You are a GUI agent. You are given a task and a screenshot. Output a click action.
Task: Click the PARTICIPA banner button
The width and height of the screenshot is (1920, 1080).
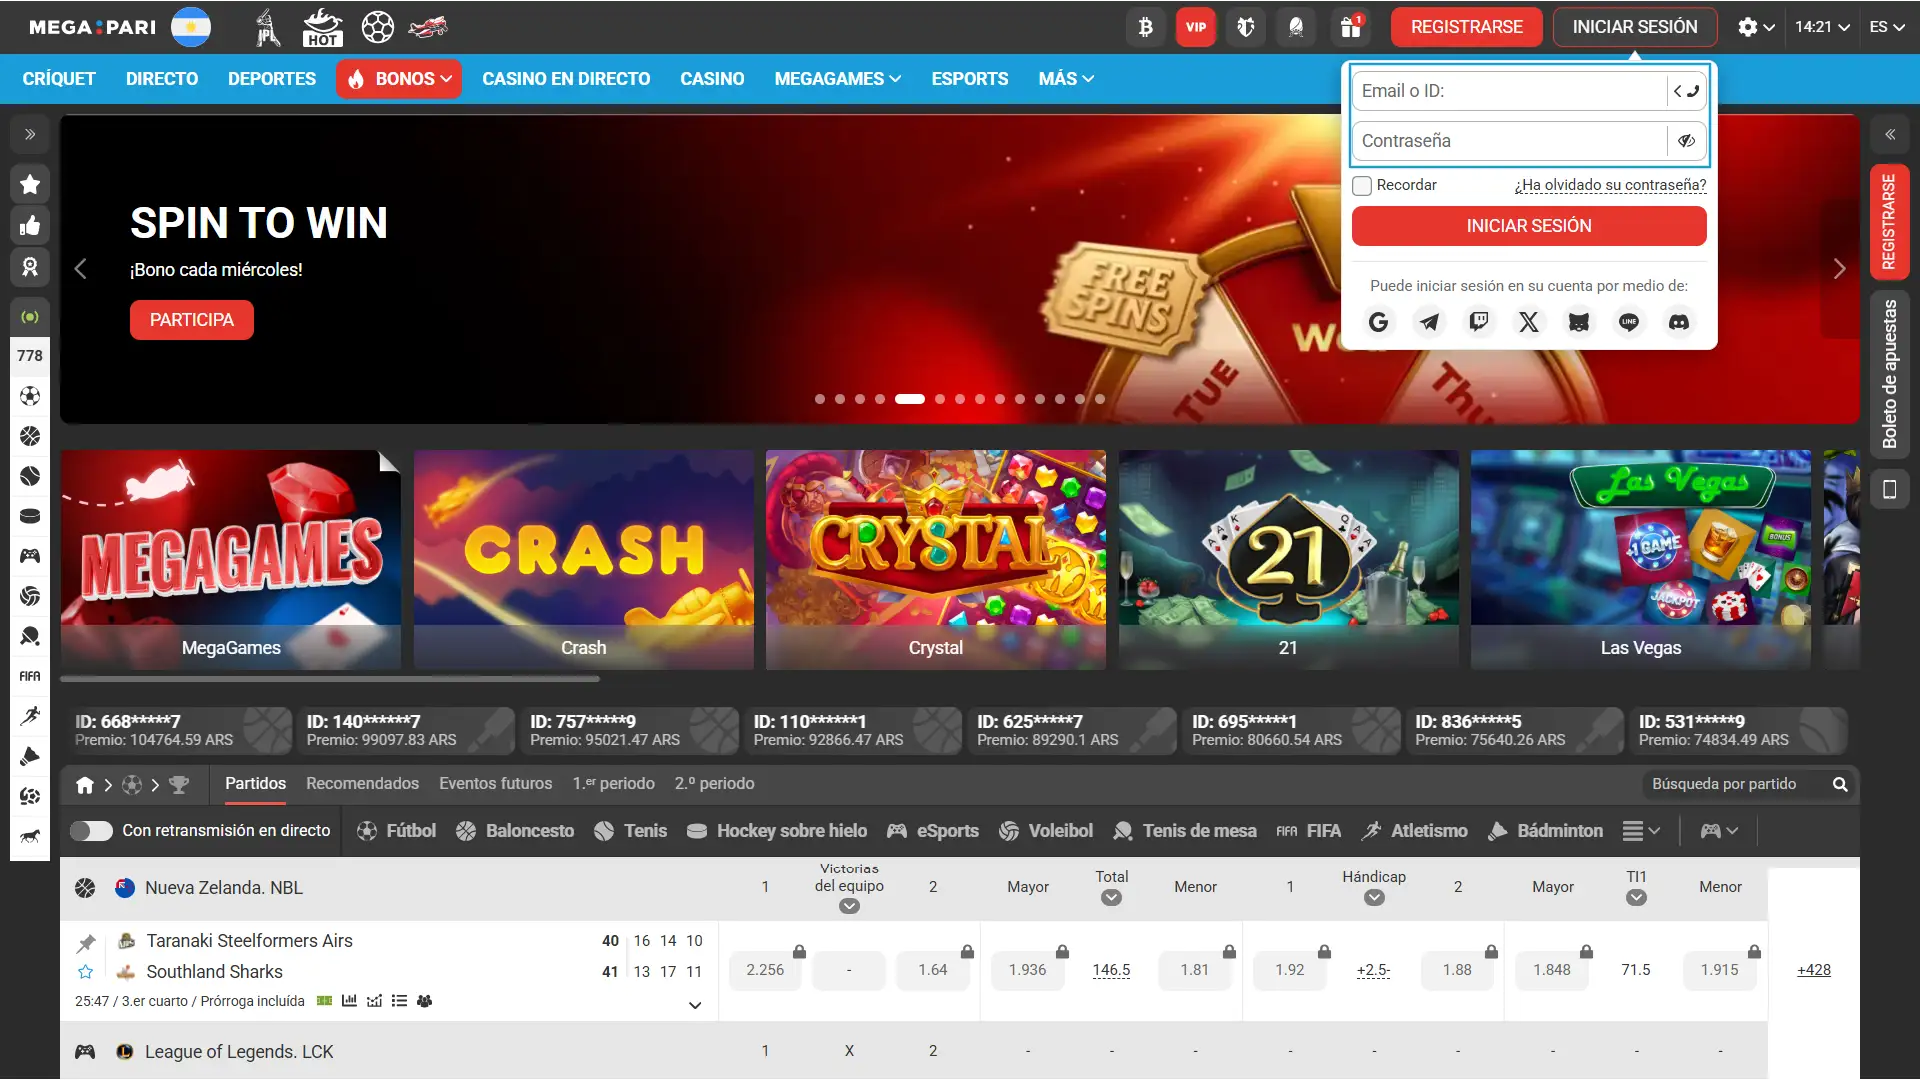click(192, 320)
